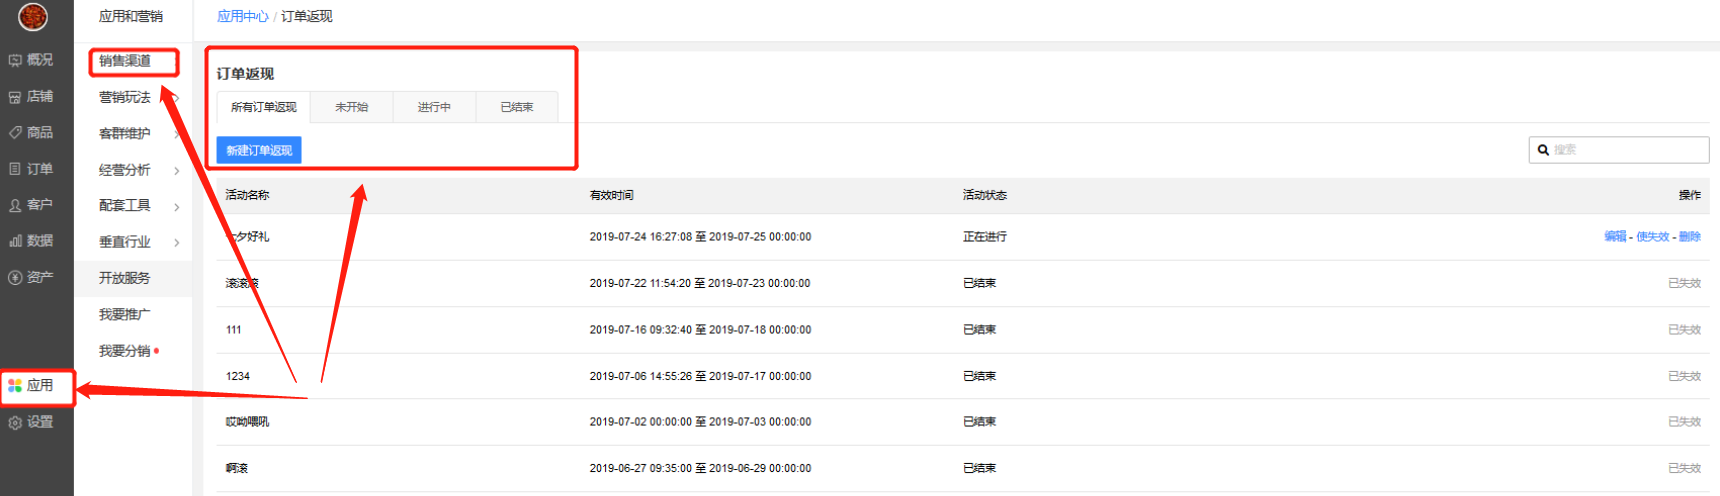Image resolution: width=1720 pixels, height=496 pixels.
Task: Click 订单返现 page heading
Action: (x=245, y=74)
